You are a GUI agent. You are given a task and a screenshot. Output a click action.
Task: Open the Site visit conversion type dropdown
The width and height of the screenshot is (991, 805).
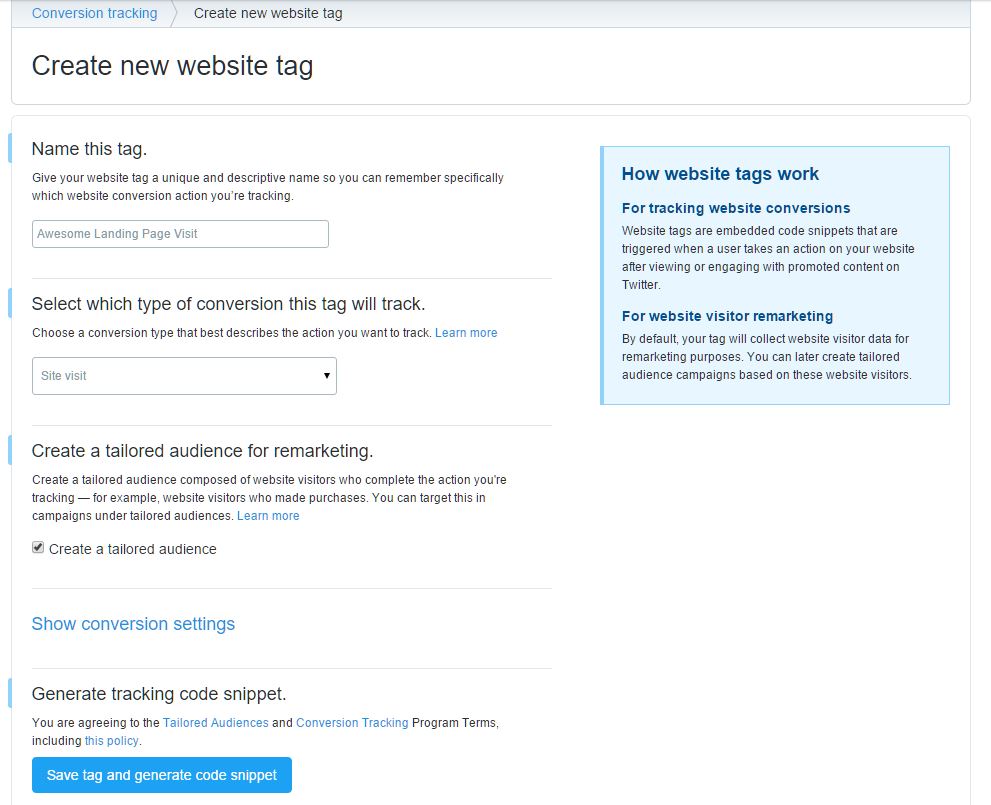pos(184,376)
